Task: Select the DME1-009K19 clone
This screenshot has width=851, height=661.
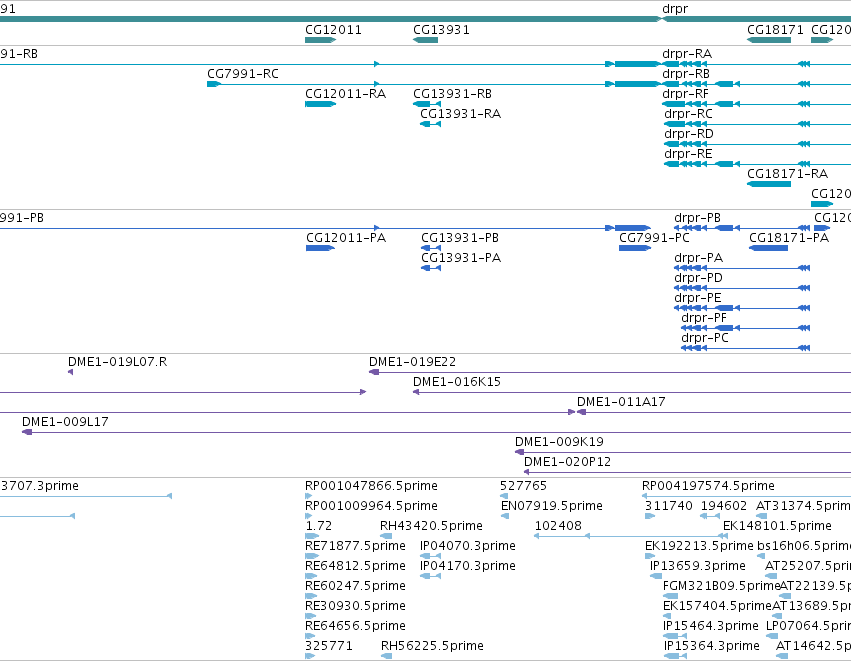Action: coord(683,452)
